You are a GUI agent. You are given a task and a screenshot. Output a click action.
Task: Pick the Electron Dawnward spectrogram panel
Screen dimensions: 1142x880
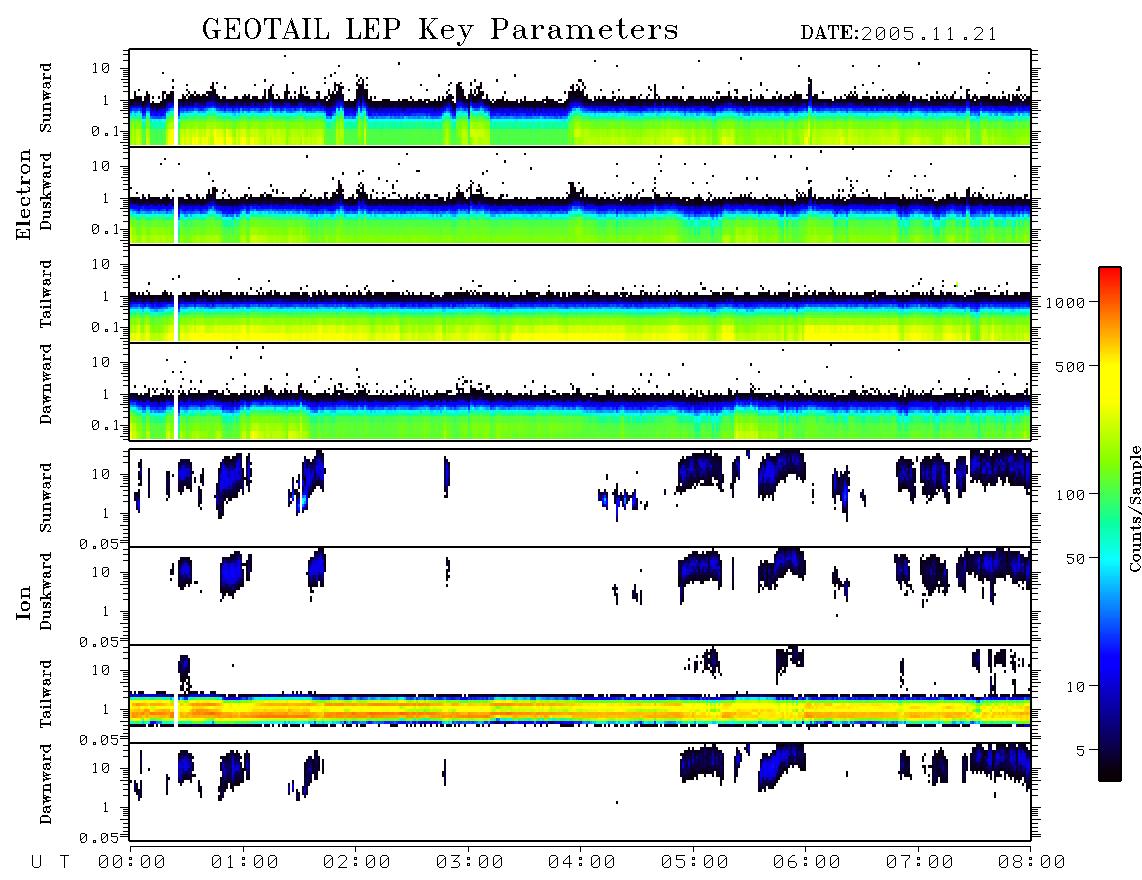point(580,392)
